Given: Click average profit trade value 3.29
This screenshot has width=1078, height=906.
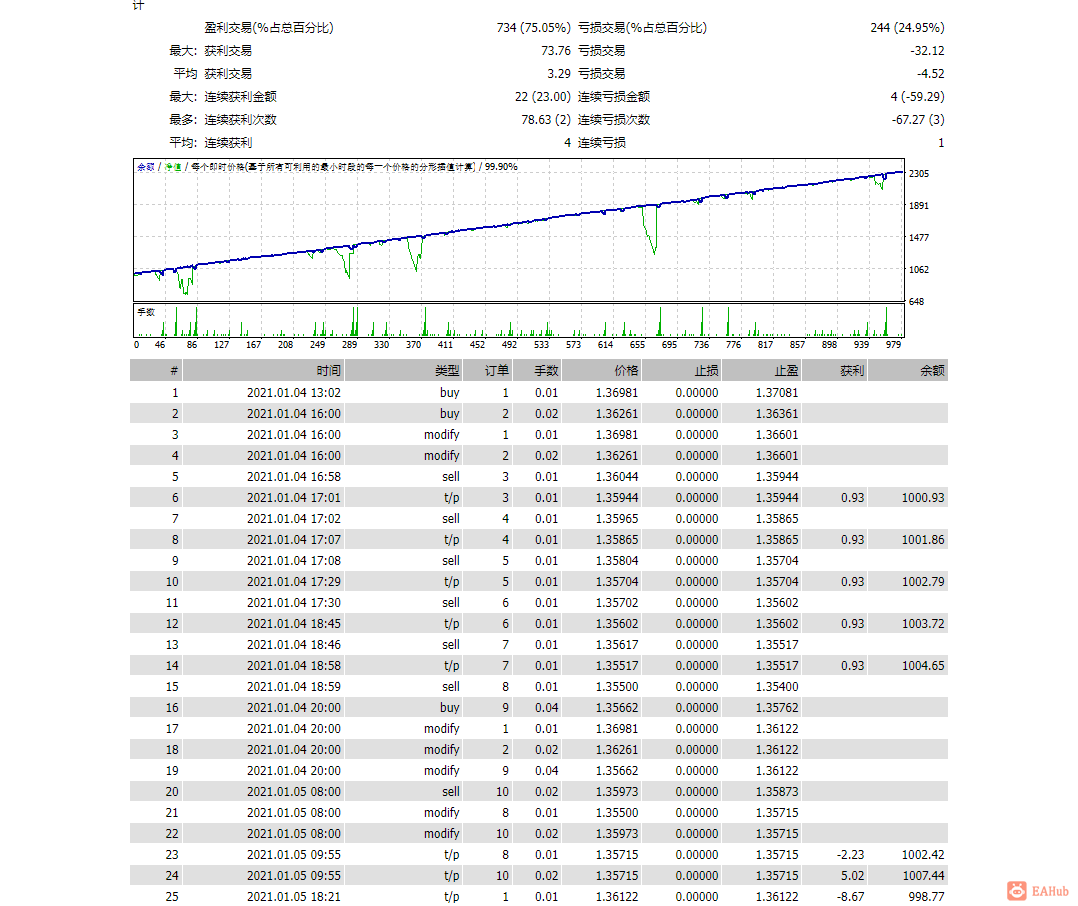Looking at the screenshot, I should (559, 74).
